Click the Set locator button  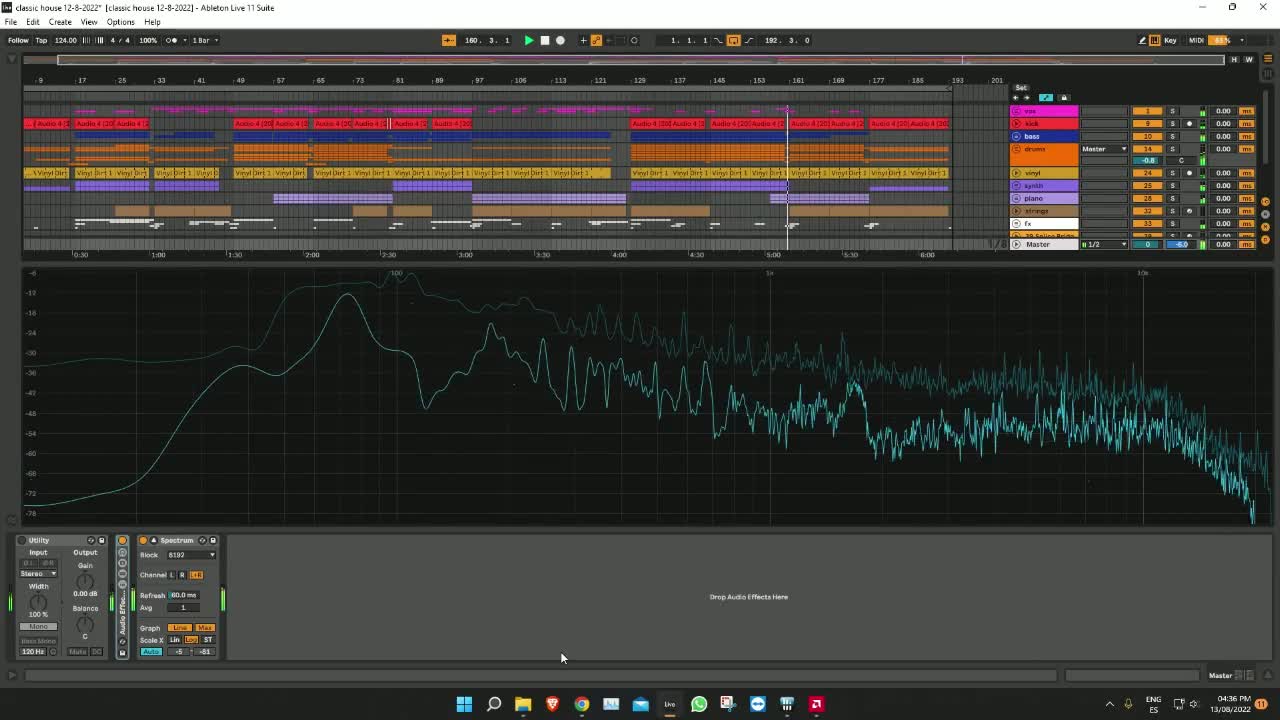click(x=1021, y=88)
